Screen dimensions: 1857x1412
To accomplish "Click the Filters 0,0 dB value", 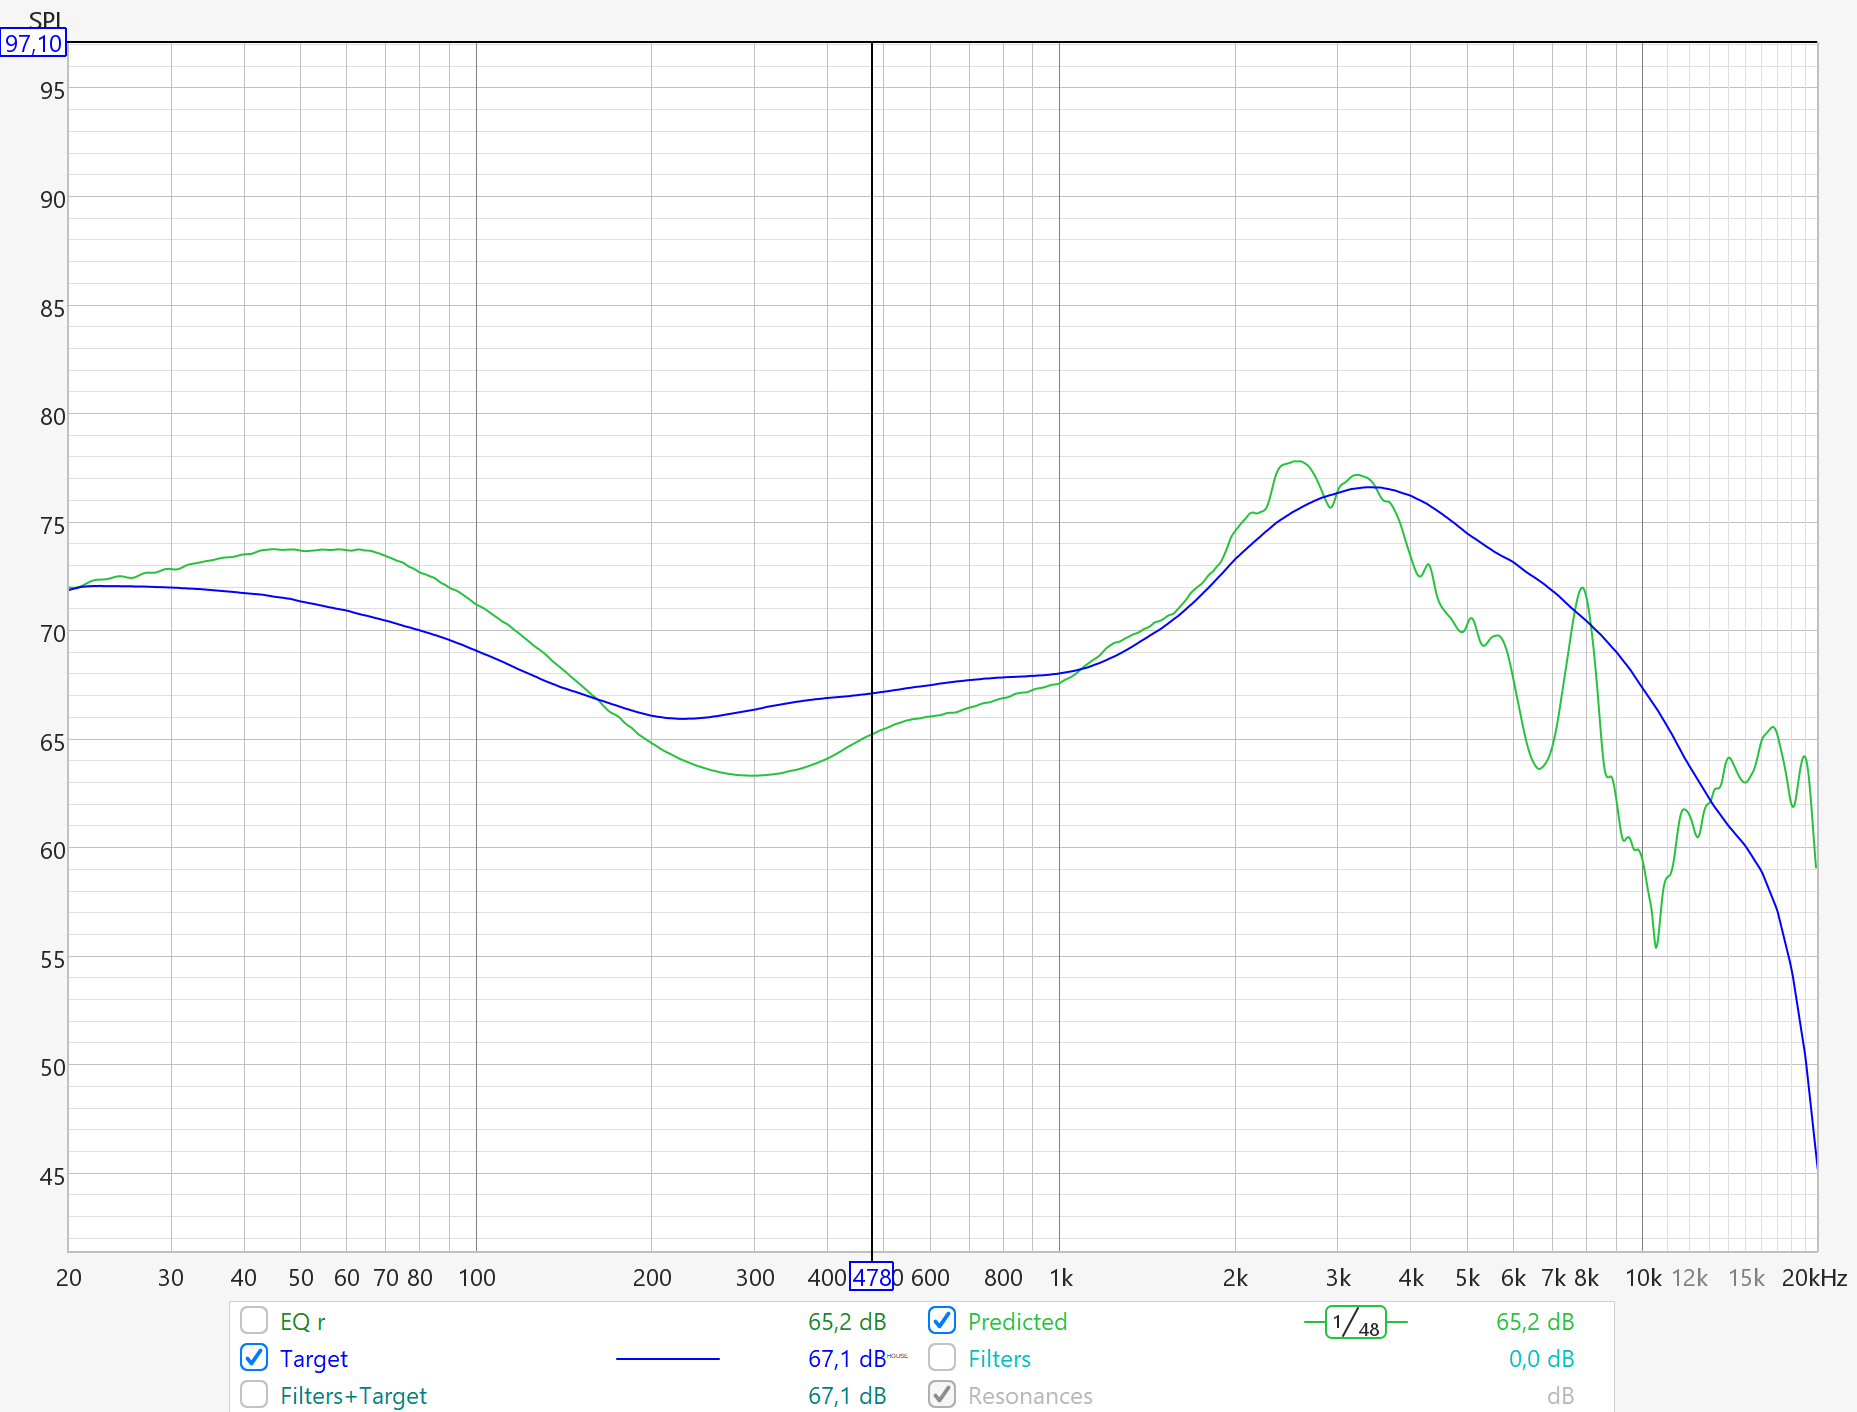I will (1541, 1359).
